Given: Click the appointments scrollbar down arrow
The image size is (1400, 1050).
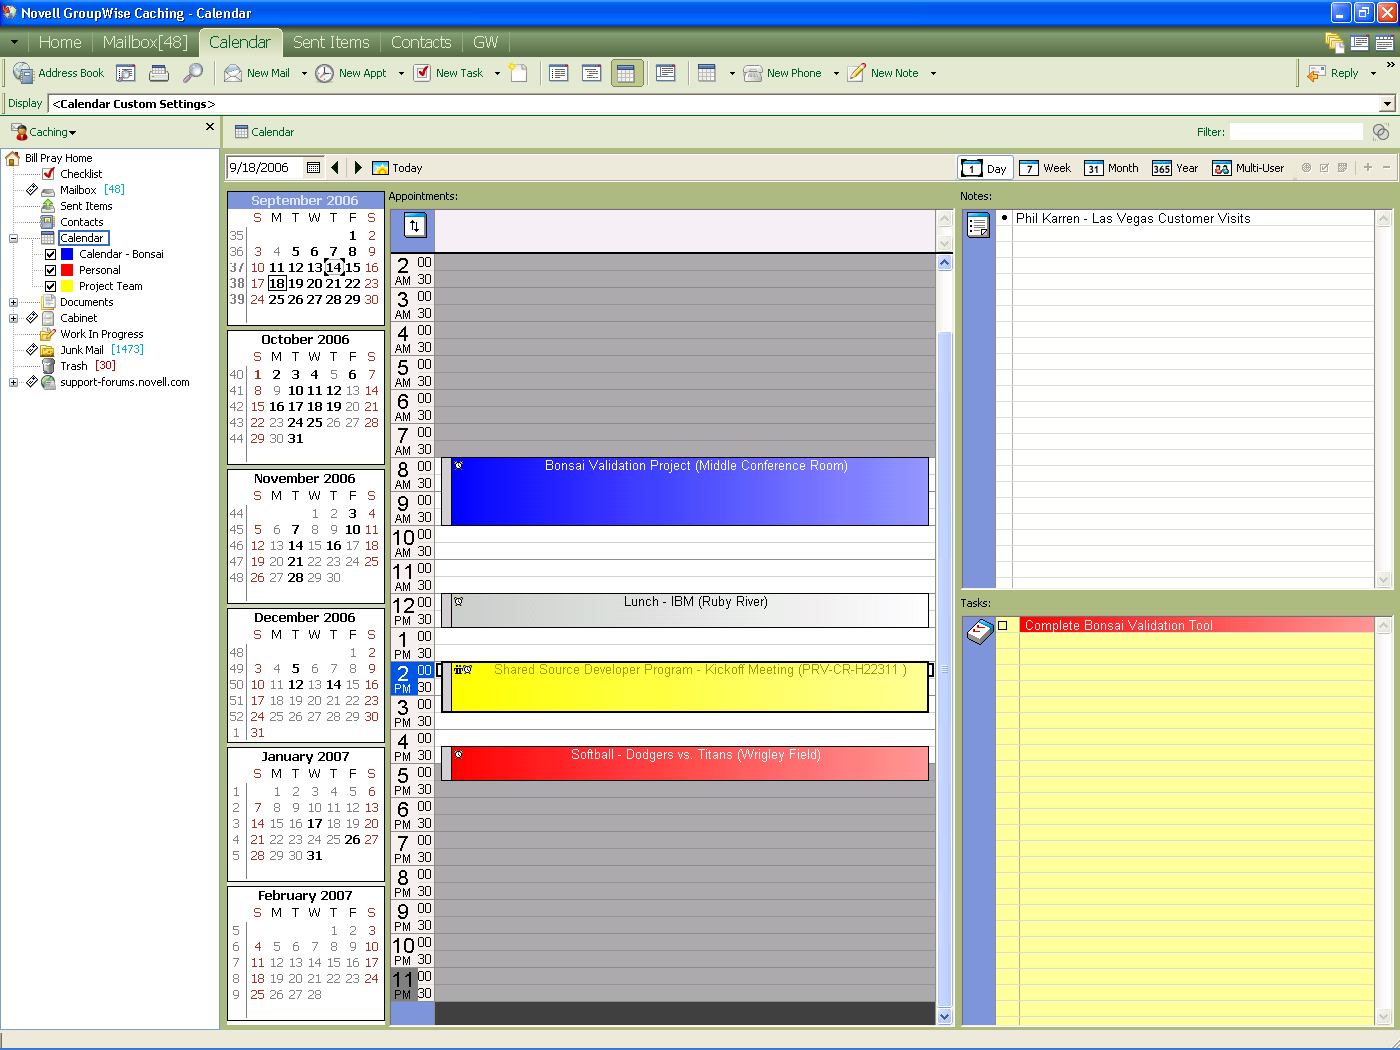Looking at the screenshot, I should [945, 1016].
